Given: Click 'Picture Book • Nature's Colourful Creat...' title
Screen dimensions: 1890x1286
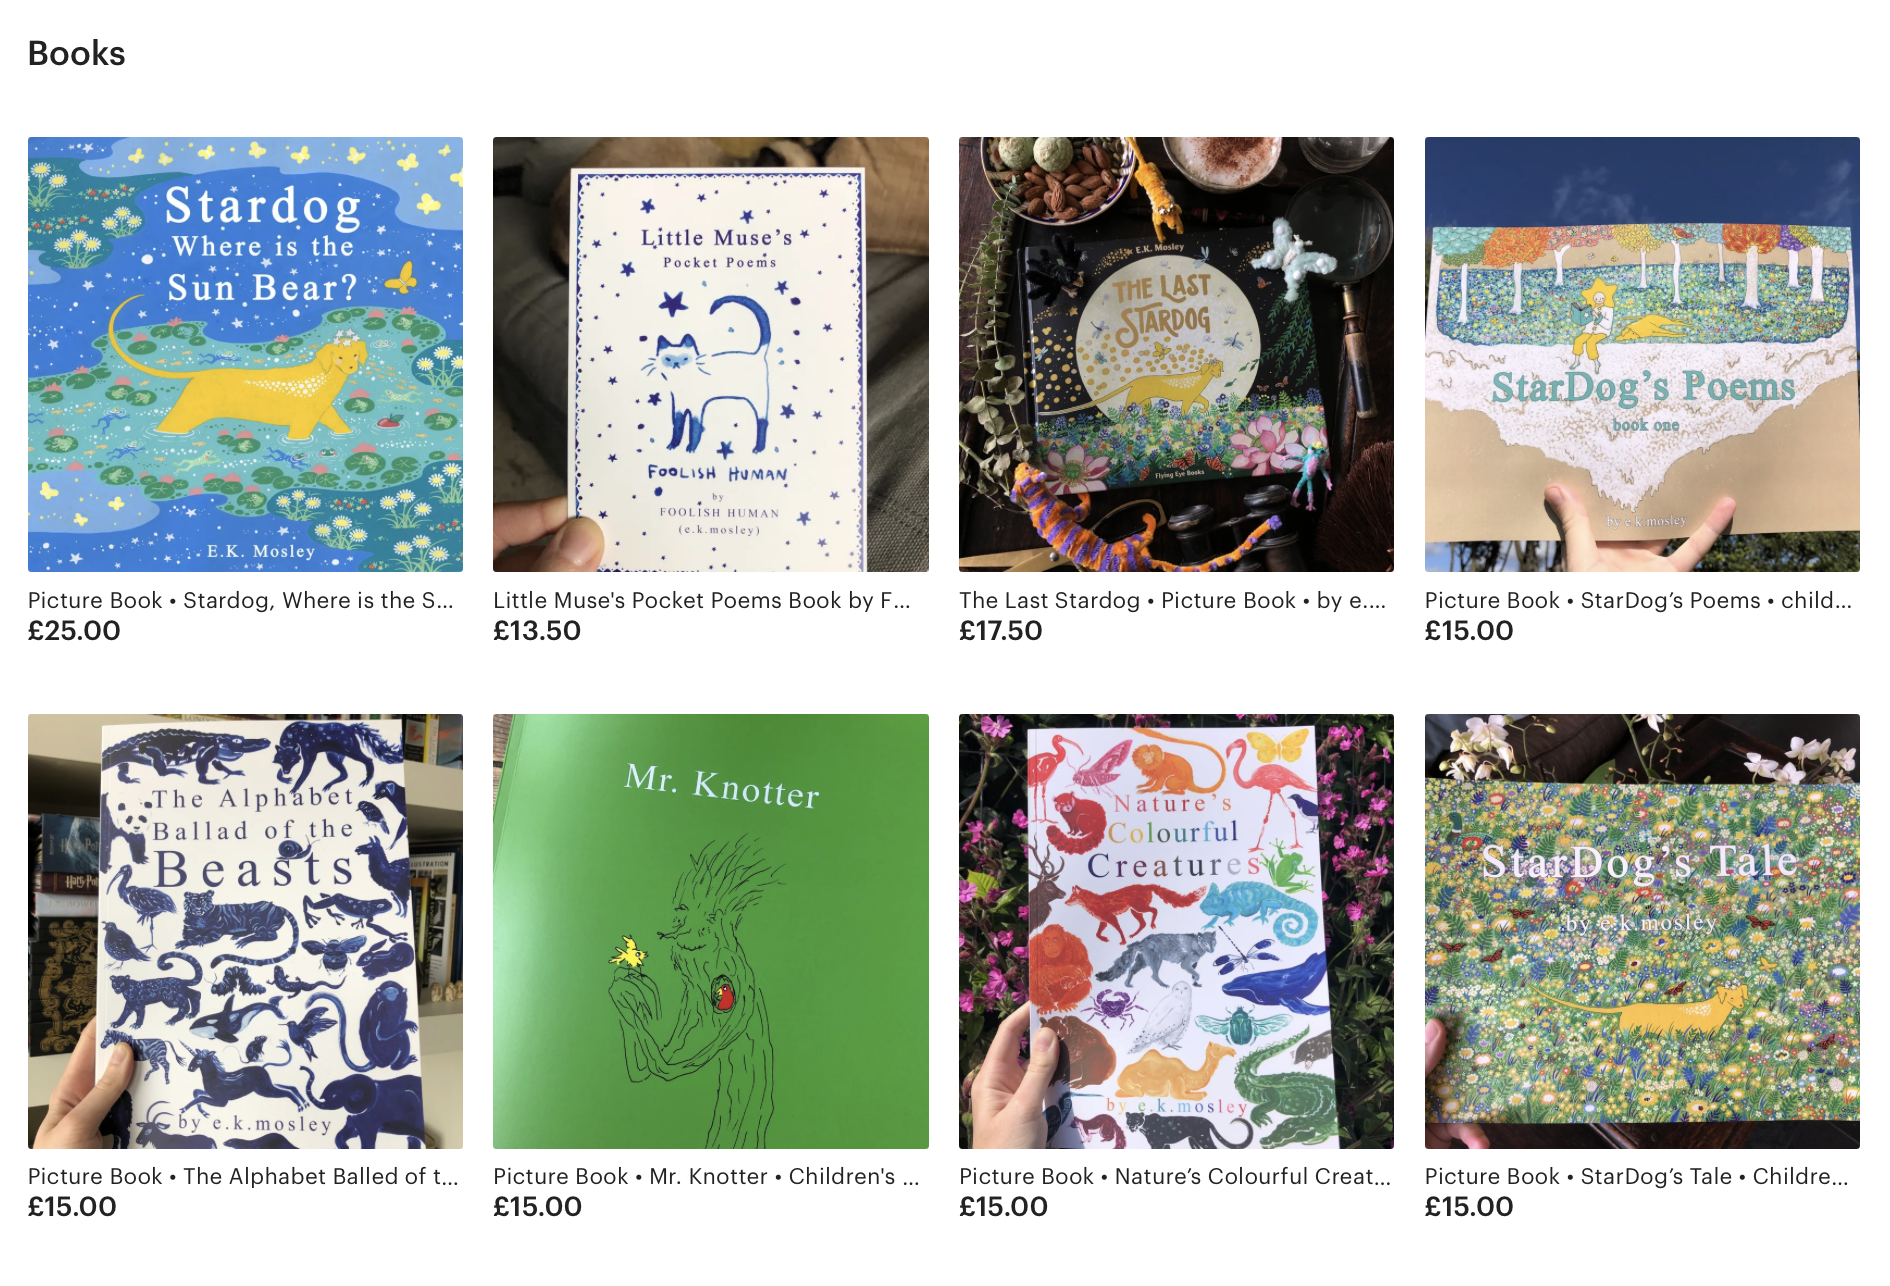Looking at the screenshot, I should [1175, 1176].
